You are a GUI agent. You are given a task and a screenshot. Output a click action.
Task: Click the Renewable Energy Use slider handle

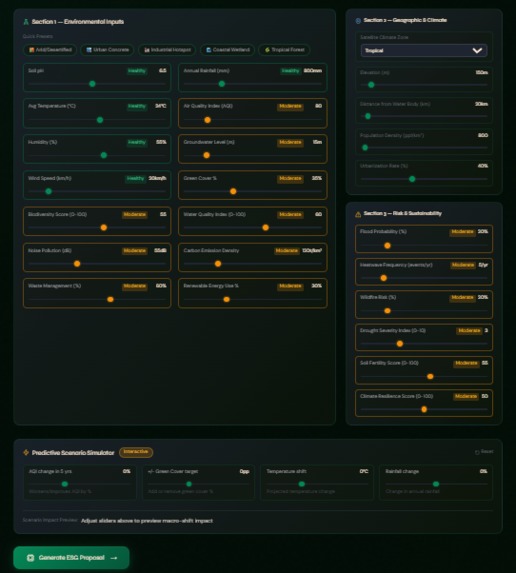coord(227,299)
